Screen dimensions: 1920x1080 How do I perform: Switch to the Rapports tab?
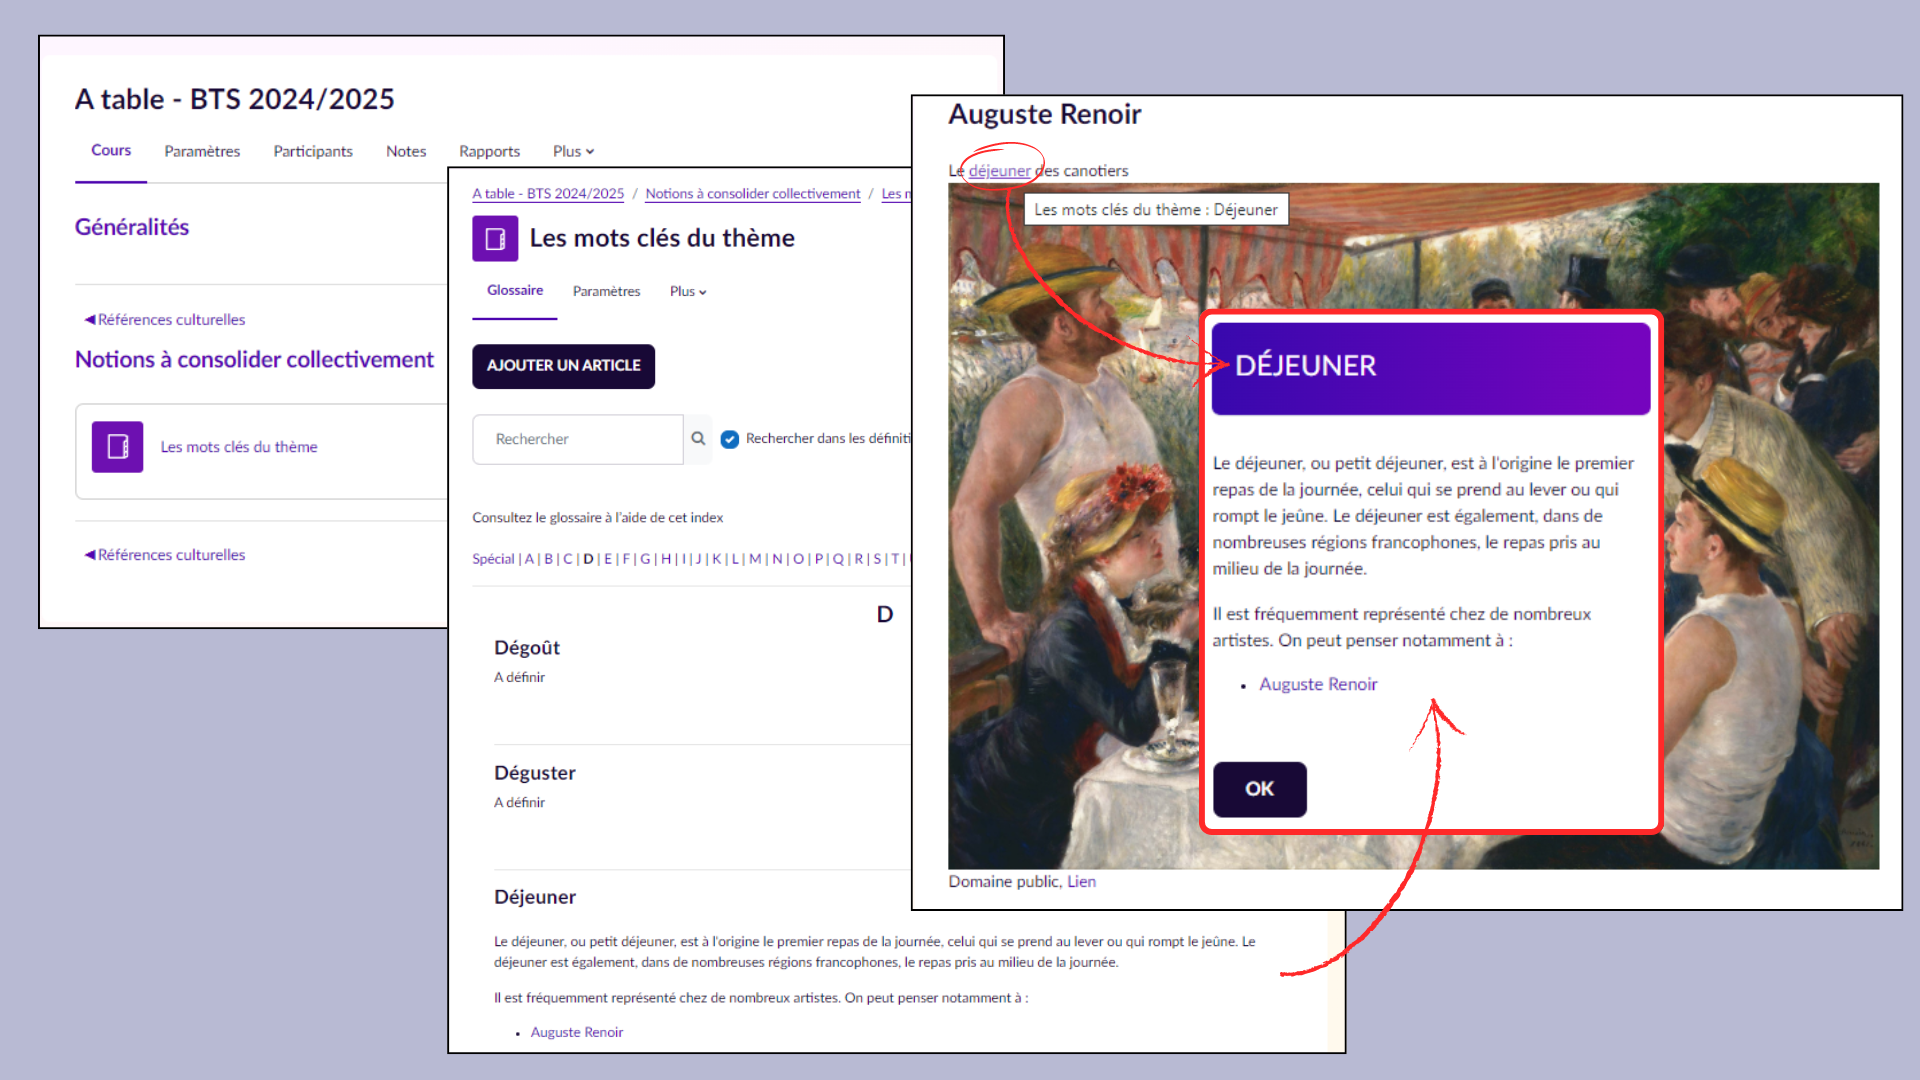[489, 151]
